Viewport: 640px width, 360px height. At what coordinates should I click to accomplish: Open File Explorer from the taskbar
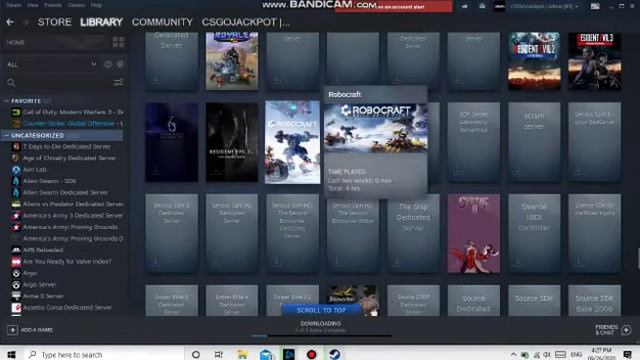(242, 354)
